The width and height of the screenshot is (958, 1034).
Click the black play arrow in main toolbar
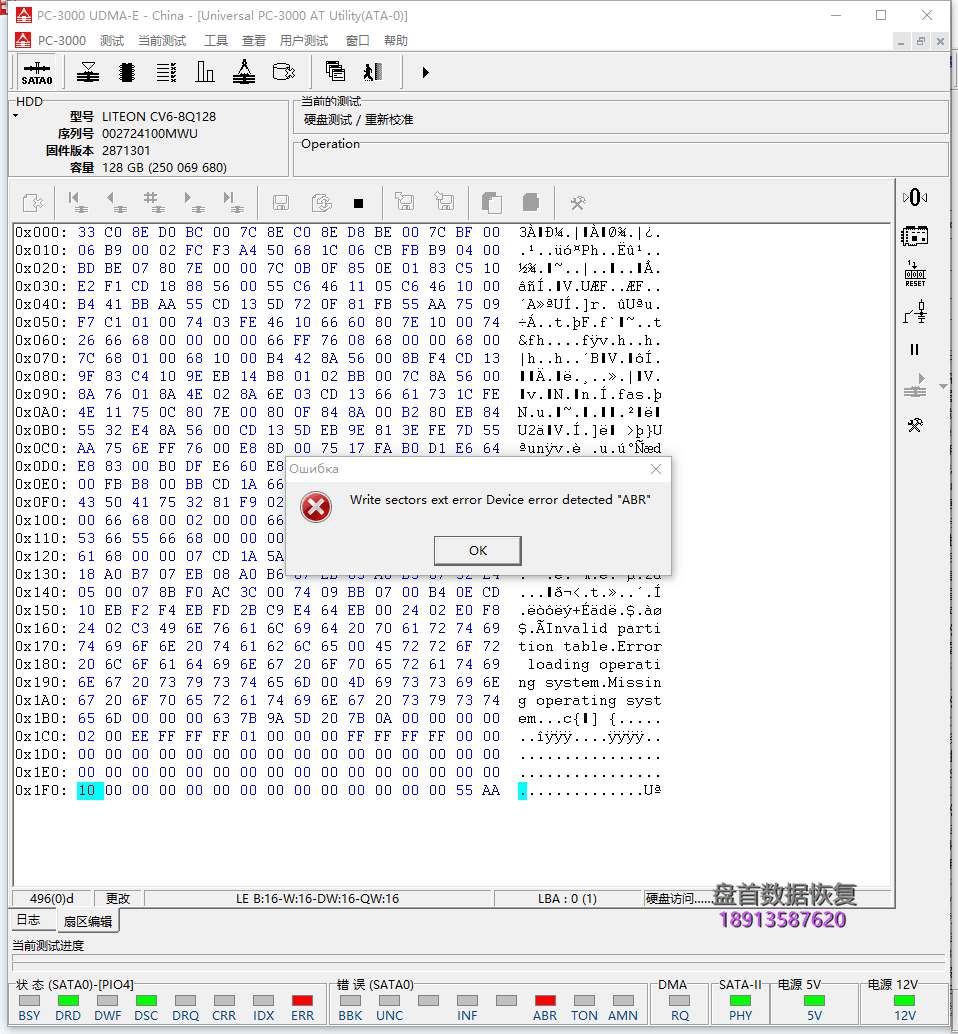(x=425, y=73)
